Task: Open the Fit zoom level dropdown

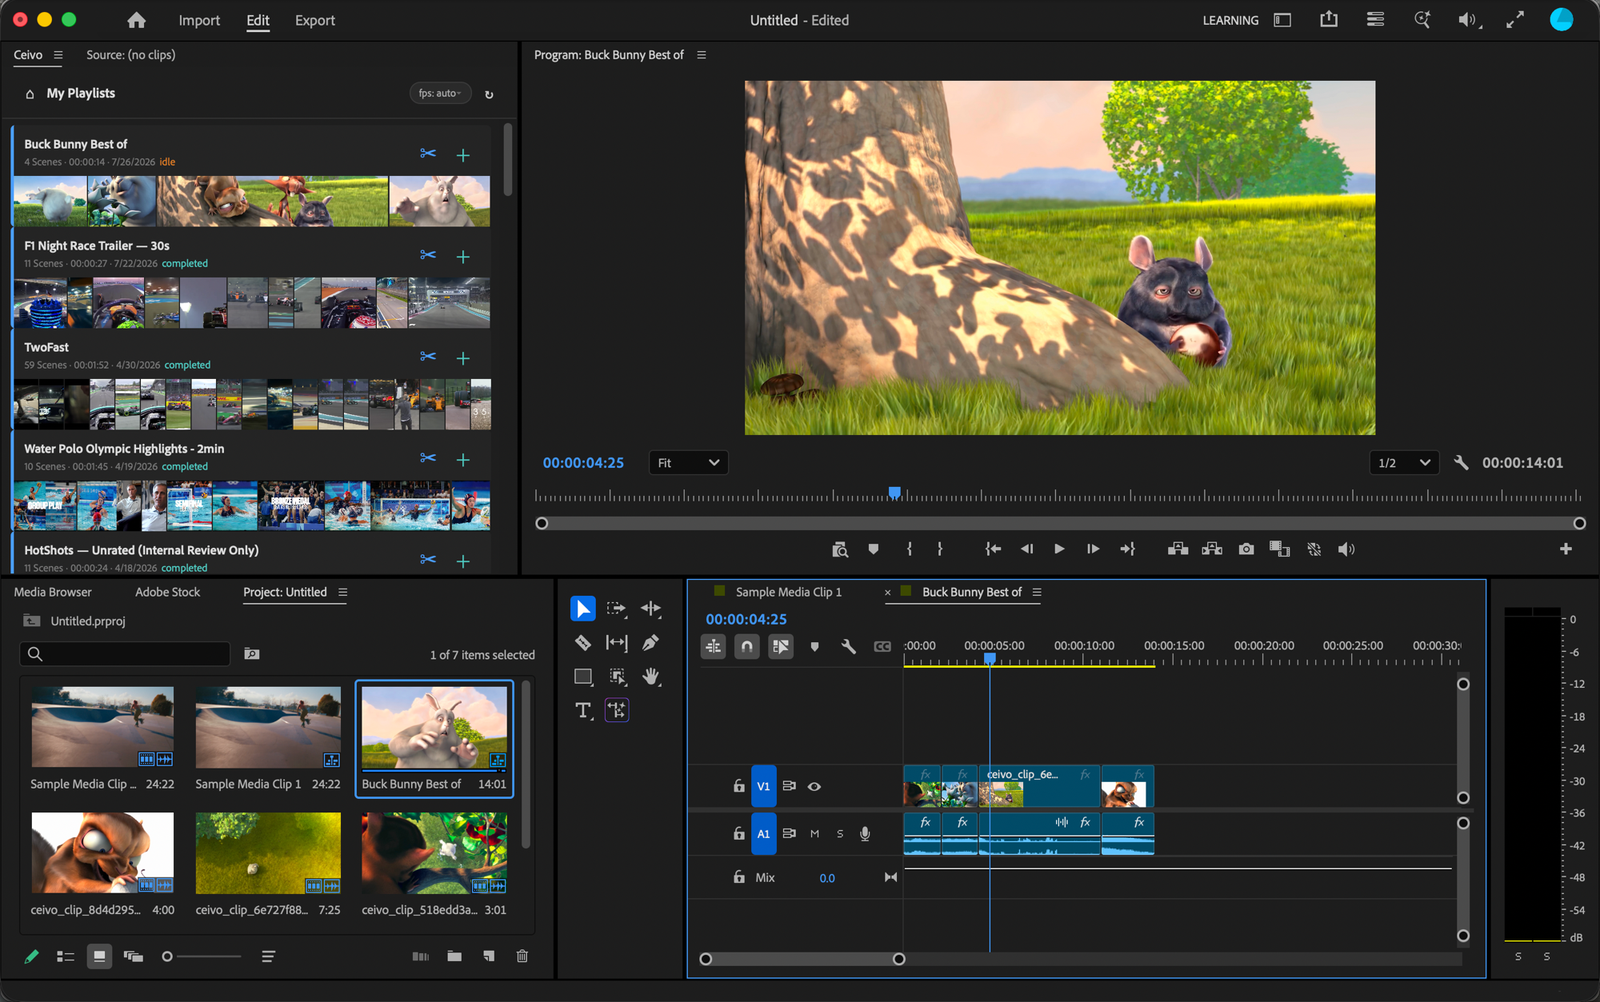Action: (x=689, y=463)
